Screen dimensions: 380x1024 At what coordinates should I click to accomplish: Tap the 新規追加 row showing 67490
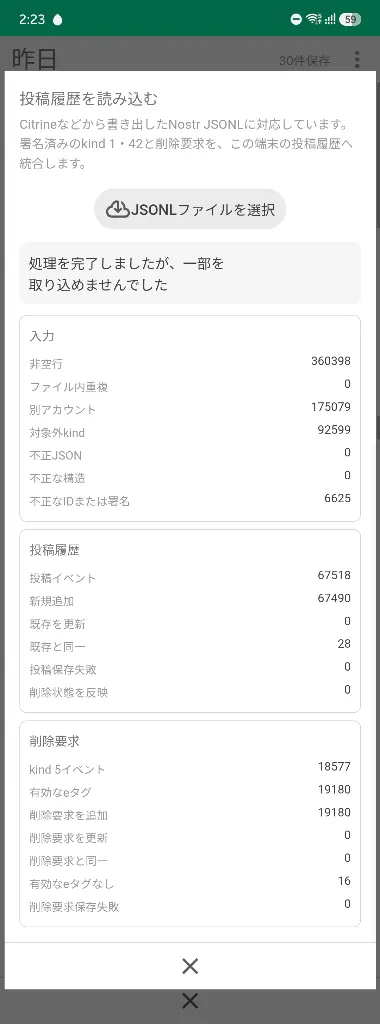(190, 600)
